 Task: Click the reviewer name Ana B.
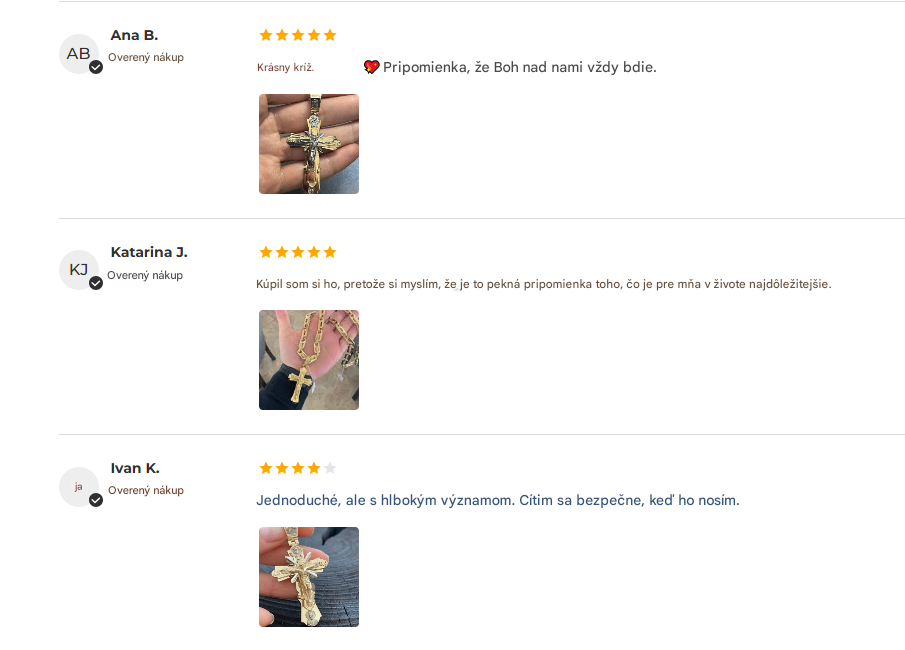click(x=134, y=36)
